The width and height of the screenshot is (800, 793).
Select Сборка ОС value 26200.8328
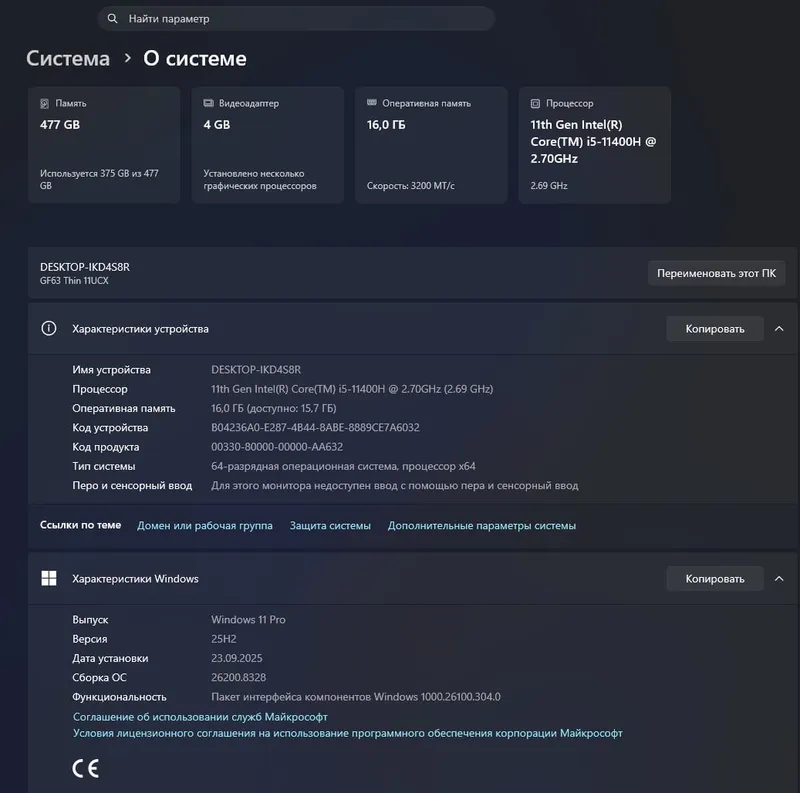tap(238, 678)
